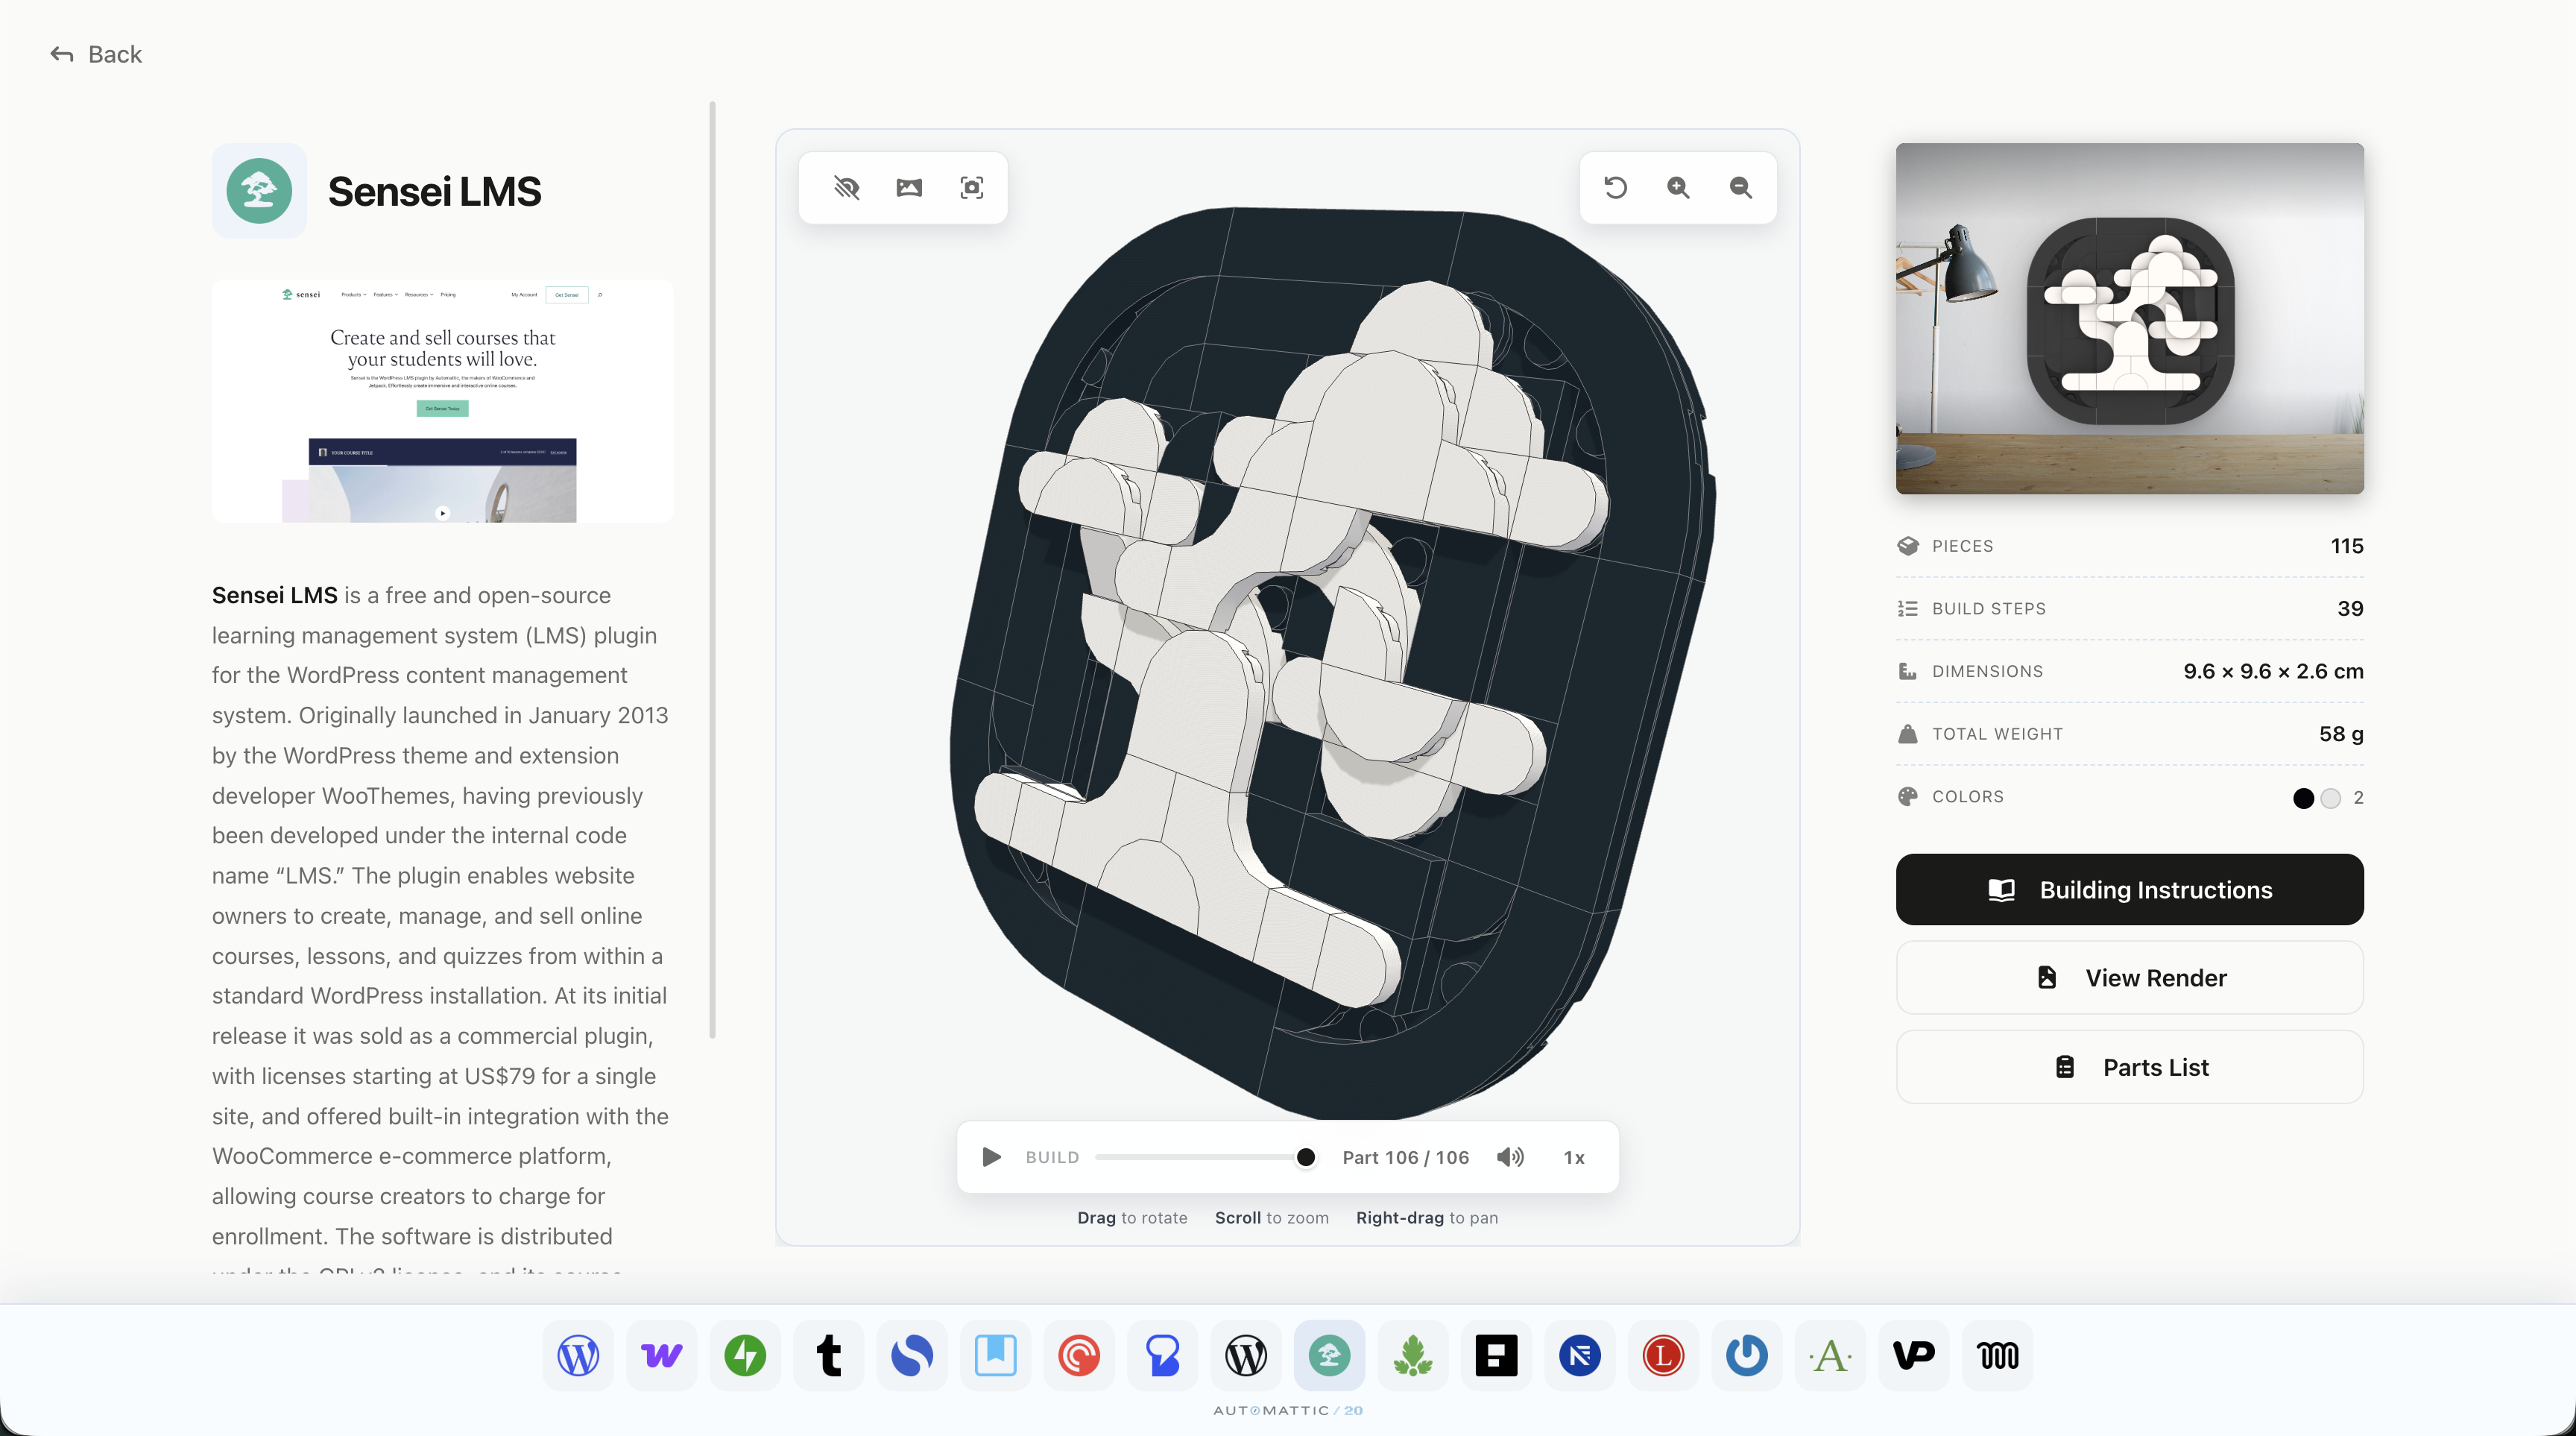
Task: Click the Pieces count value 115
Action: tap(2347, 546)
